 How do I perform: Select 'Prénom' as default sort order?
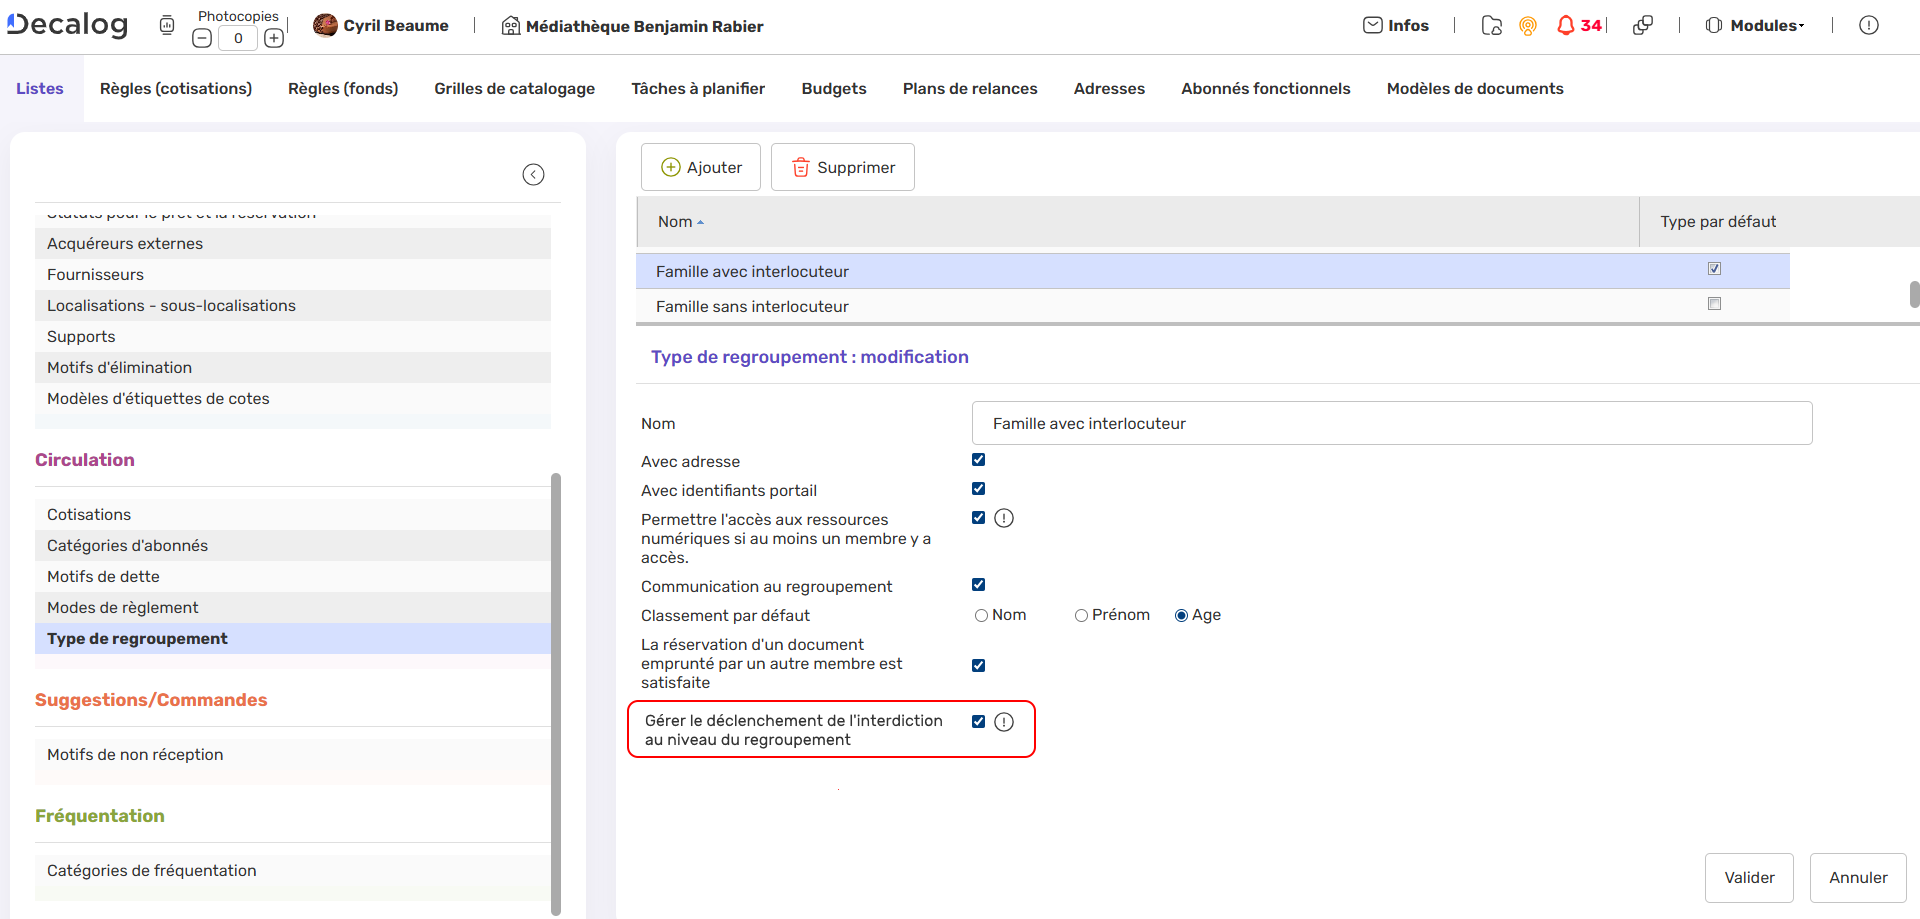point(1081,616)
